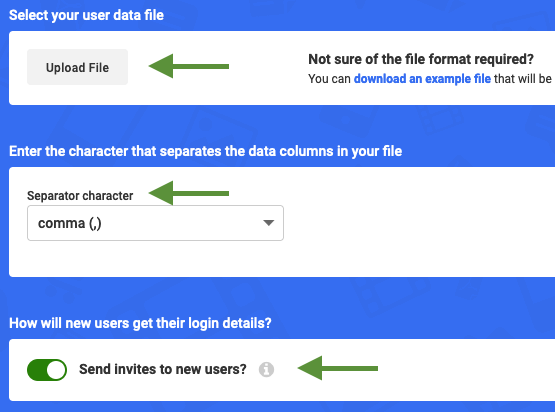Image resolution: width=555 pixels, height=412 pixels.
Task: Click the words You can before the download link
Action: [x=329, y=79]
